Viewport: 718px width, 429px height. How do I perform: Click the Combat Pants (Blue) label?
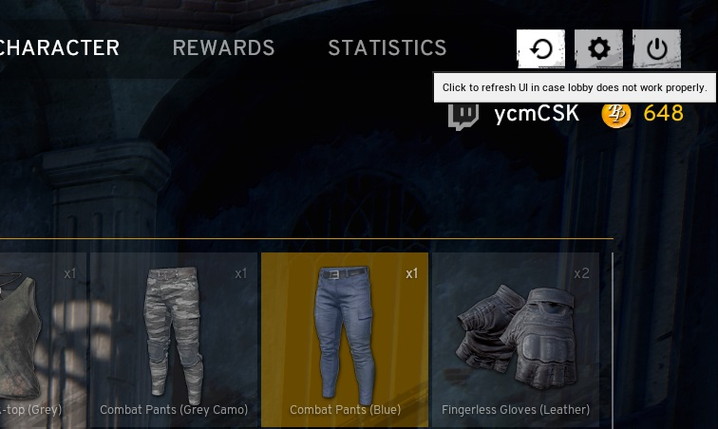pos(345,409)
